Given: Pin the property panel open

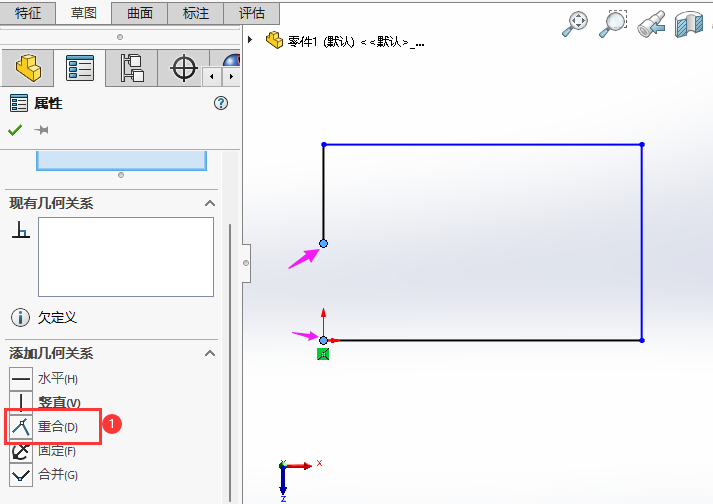Looking at the screenshot, I should click(41, 131).
